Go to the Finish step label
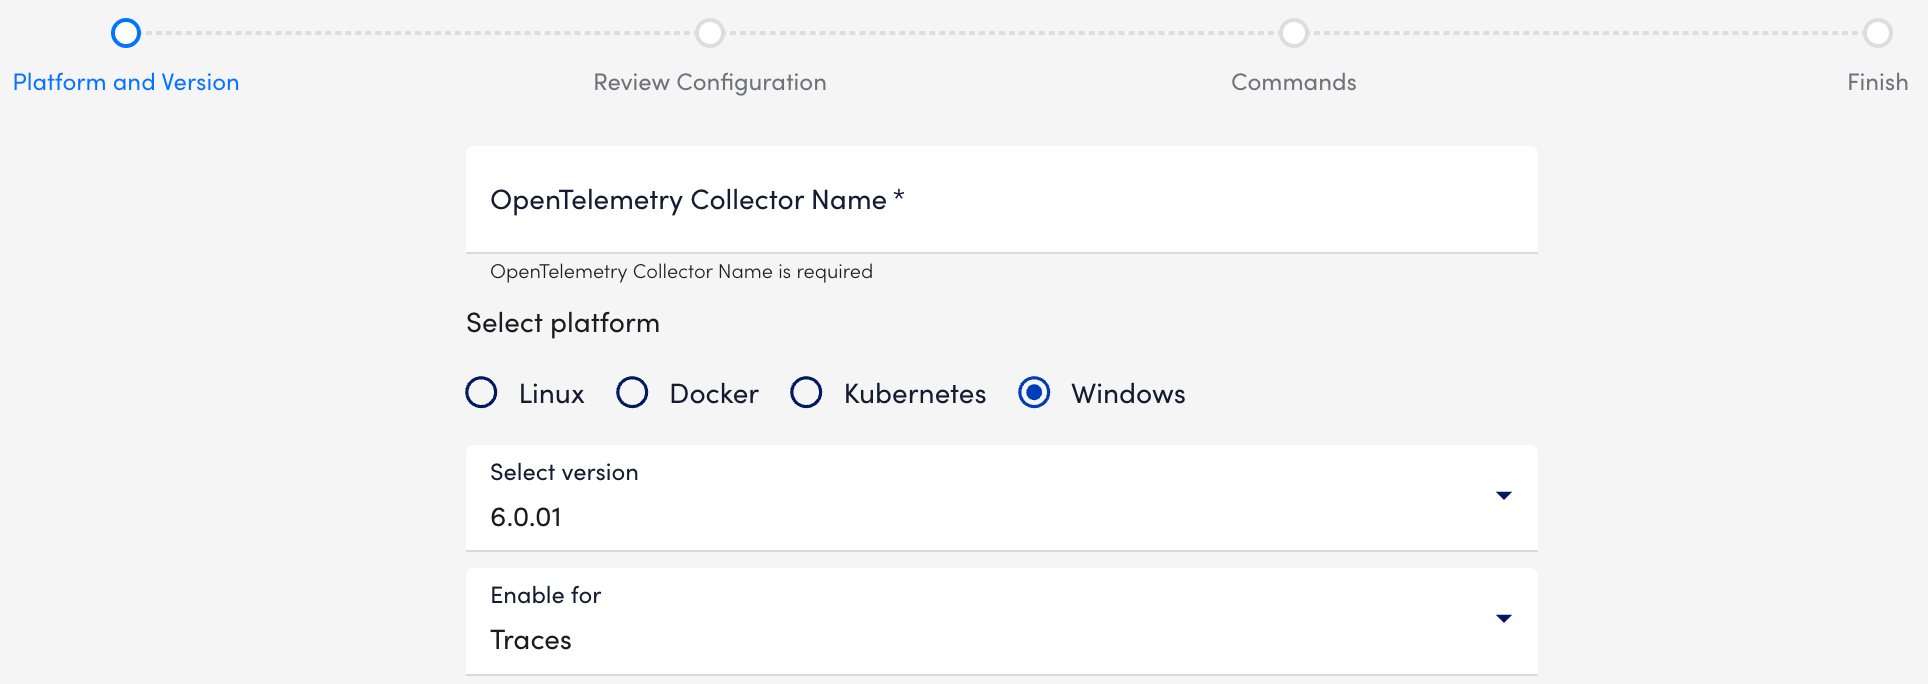The height and width of the screenshot is (684, 1928). pos(1877,82)
